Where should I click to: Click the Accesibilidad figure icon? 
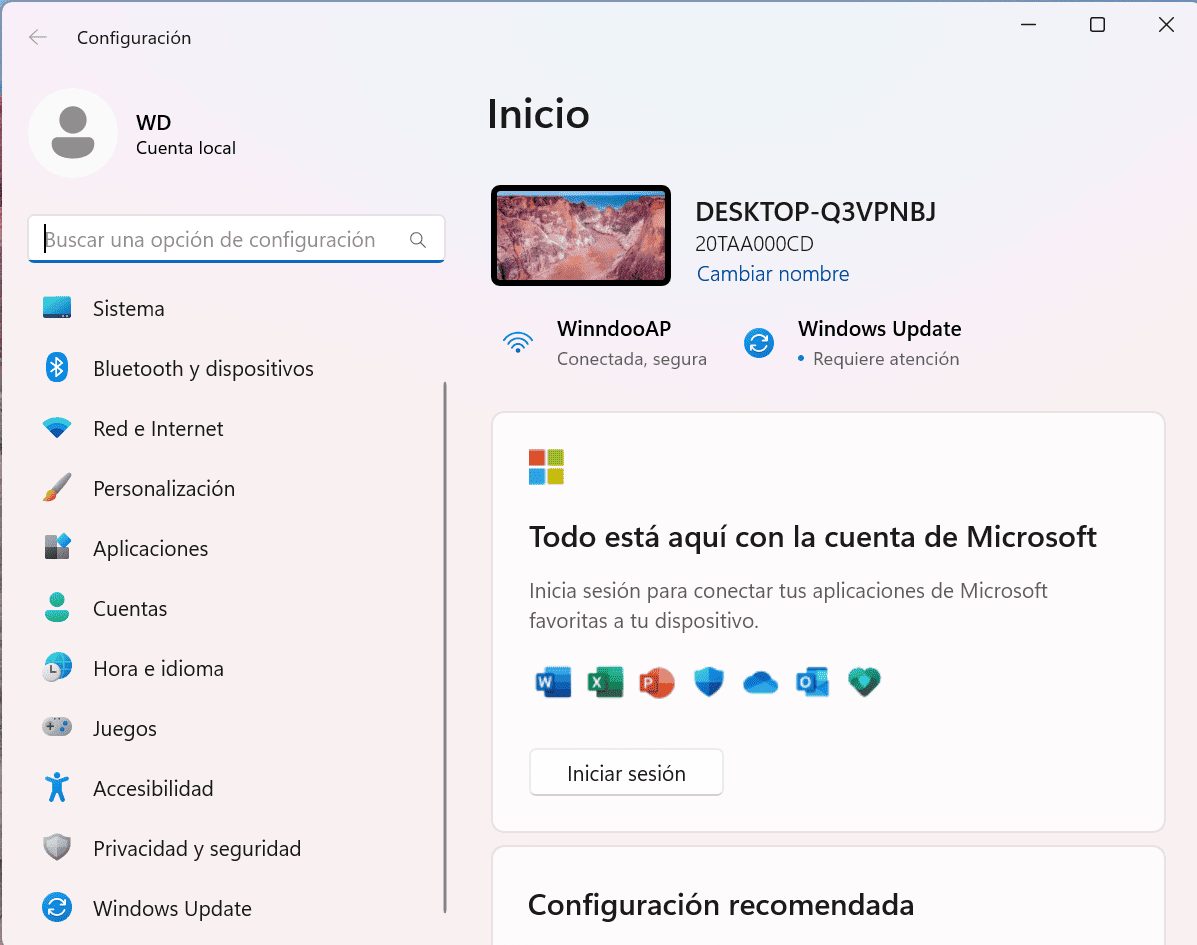56,787
